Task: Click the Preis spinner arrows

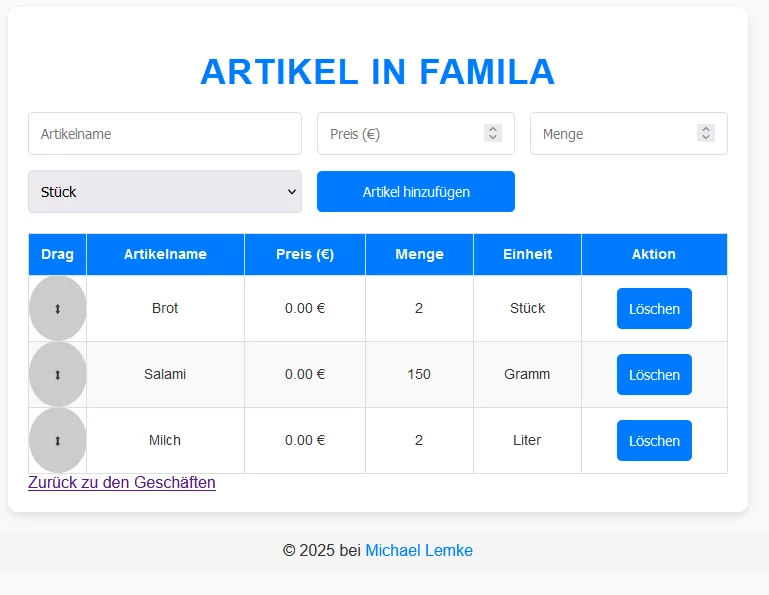Action: 493,133
